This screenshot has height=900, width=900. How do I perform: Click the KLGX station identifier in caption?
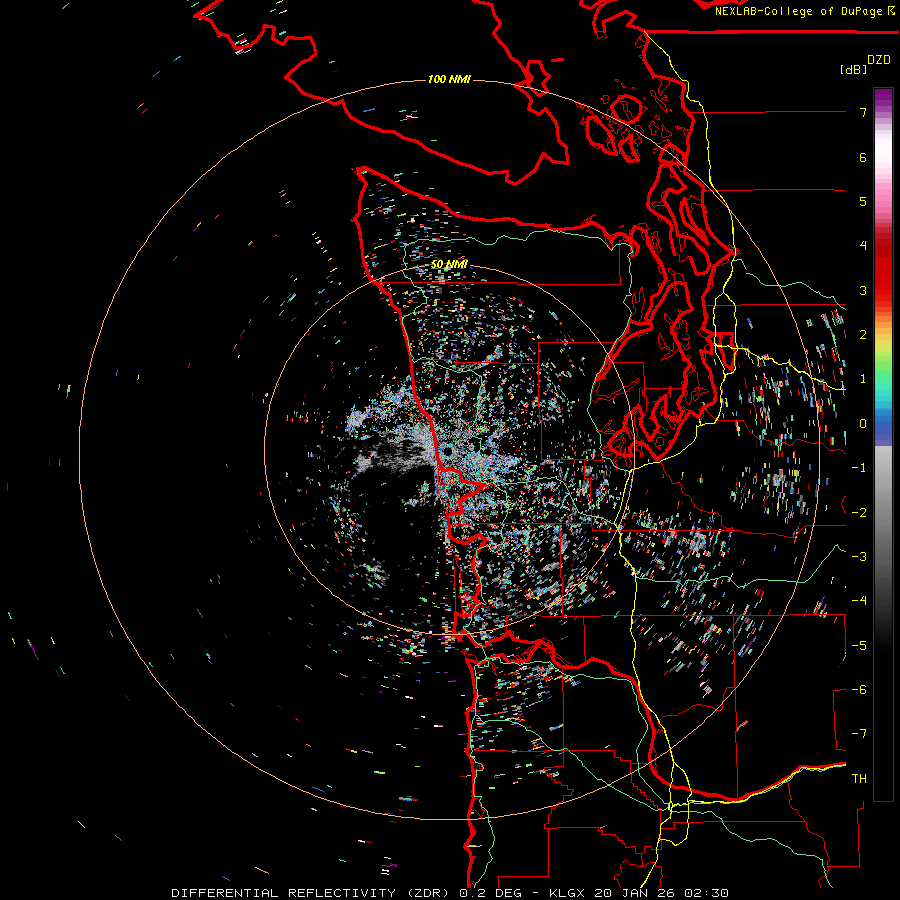pyautogui.click(x=567, y=893)
